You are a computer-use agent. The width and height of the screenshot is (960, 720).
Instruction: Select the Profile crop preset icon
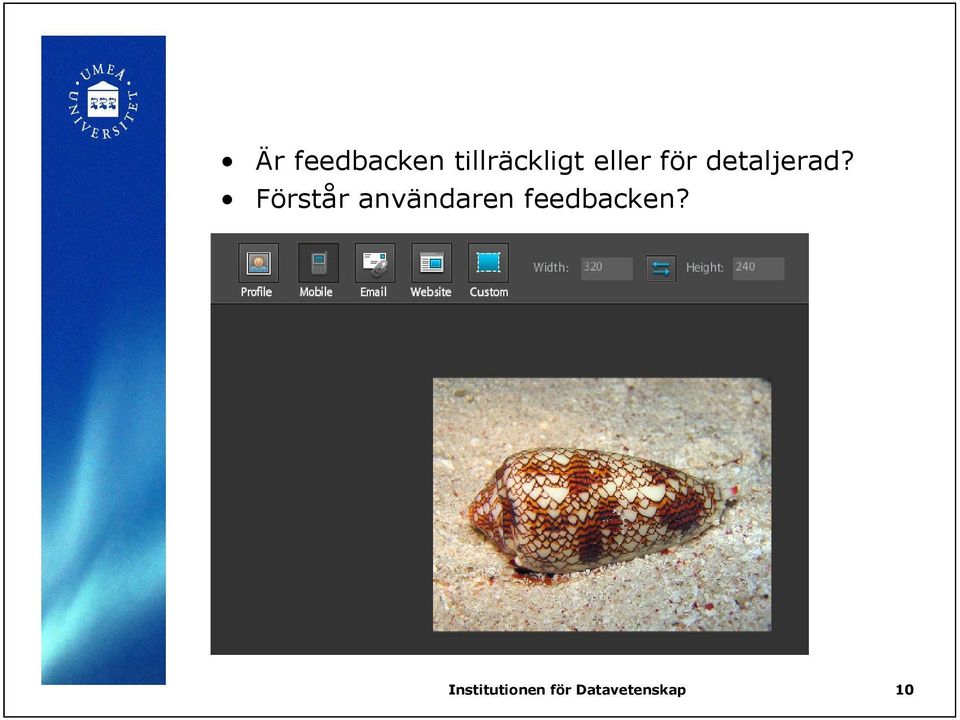(x=258, y=263)
